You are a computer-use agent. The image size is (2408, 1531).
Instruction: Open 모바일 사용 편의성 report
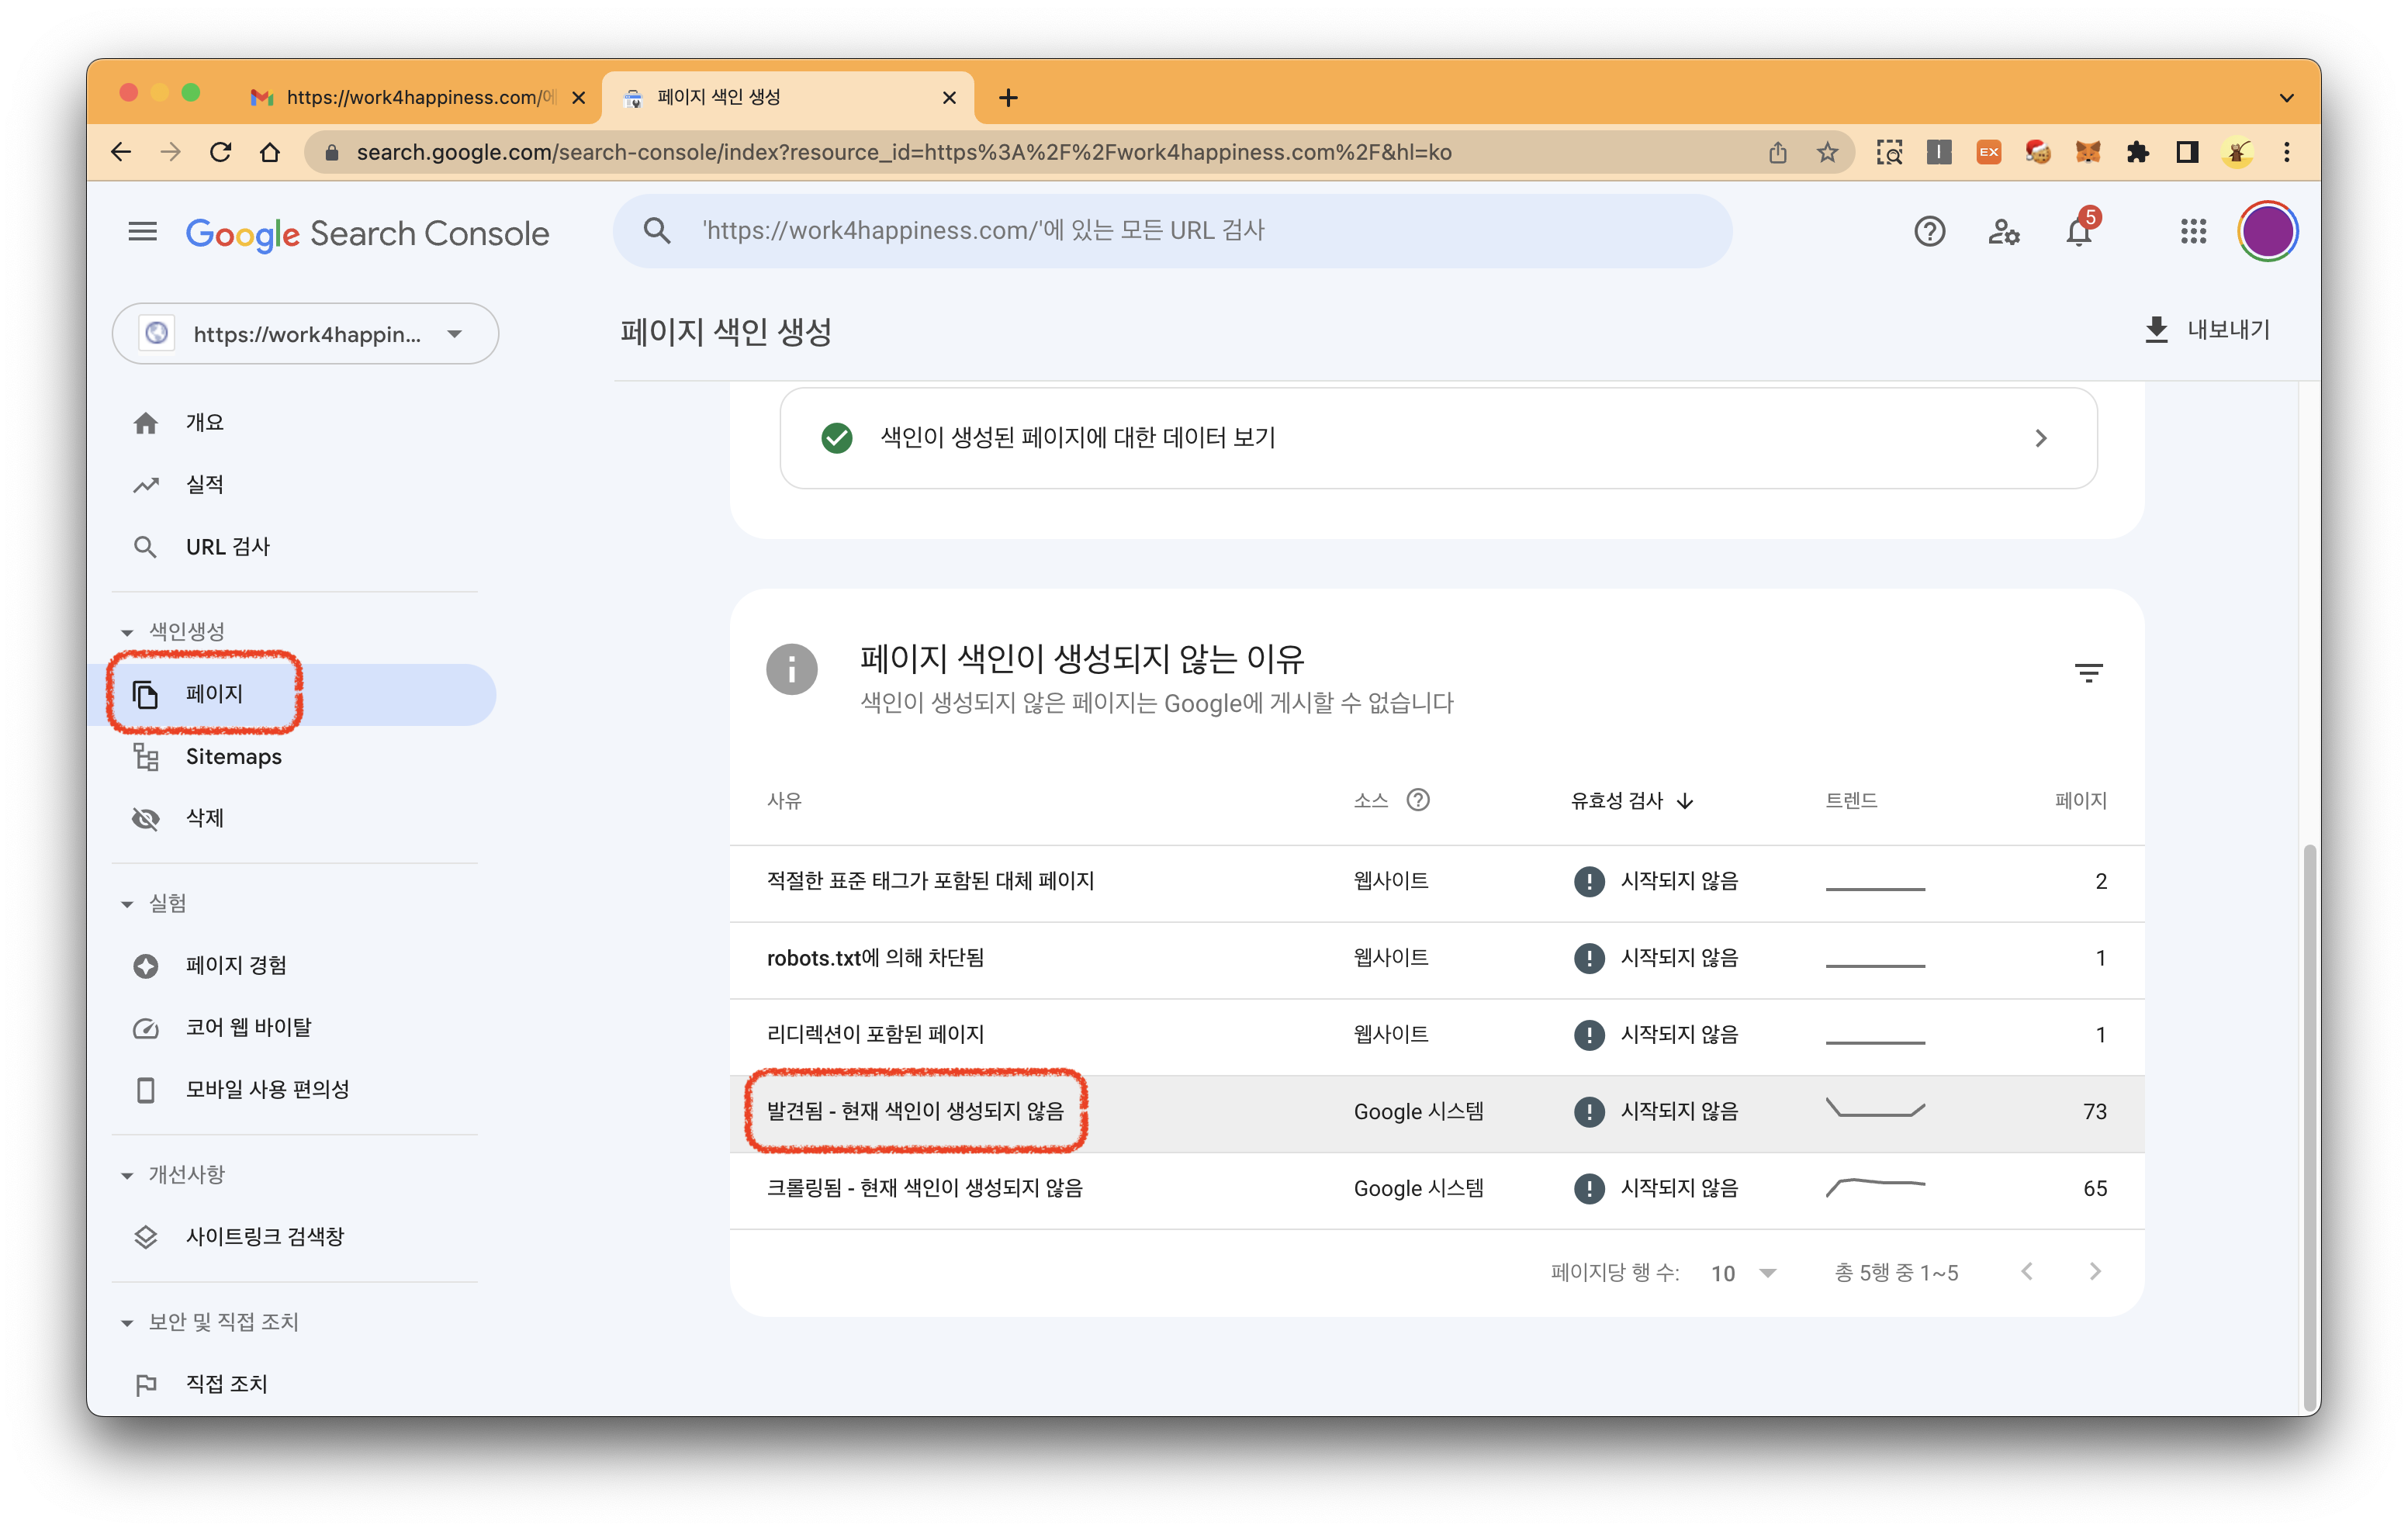[x=268, y=1090]
